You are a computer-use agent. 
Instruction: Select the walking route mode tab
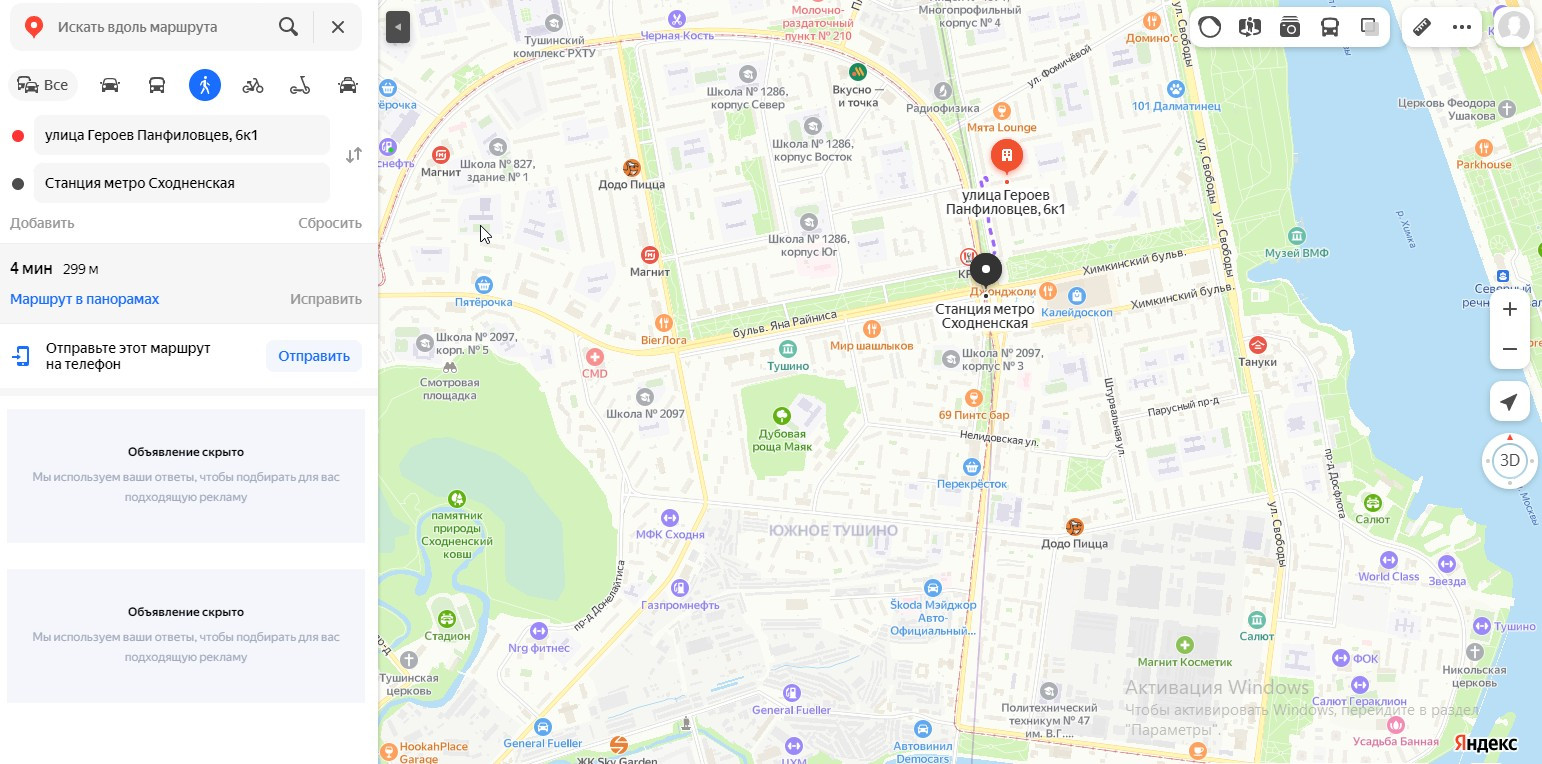click(205, 85)
